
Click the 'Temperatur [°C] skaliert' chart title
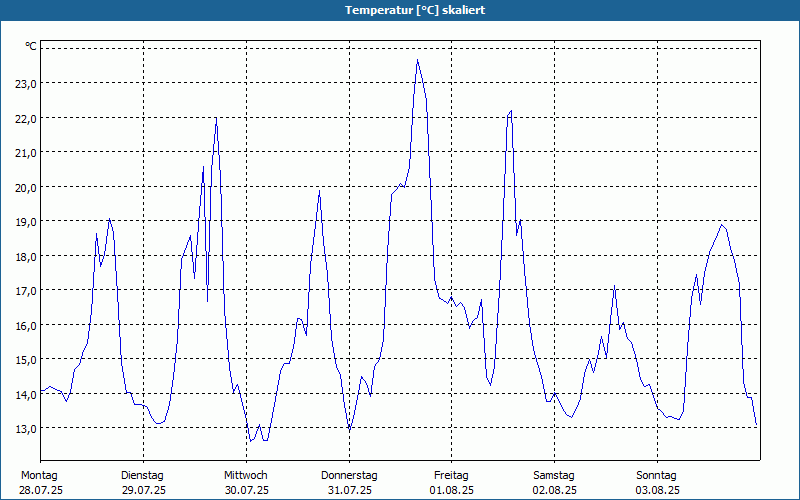tap(415, 10)
